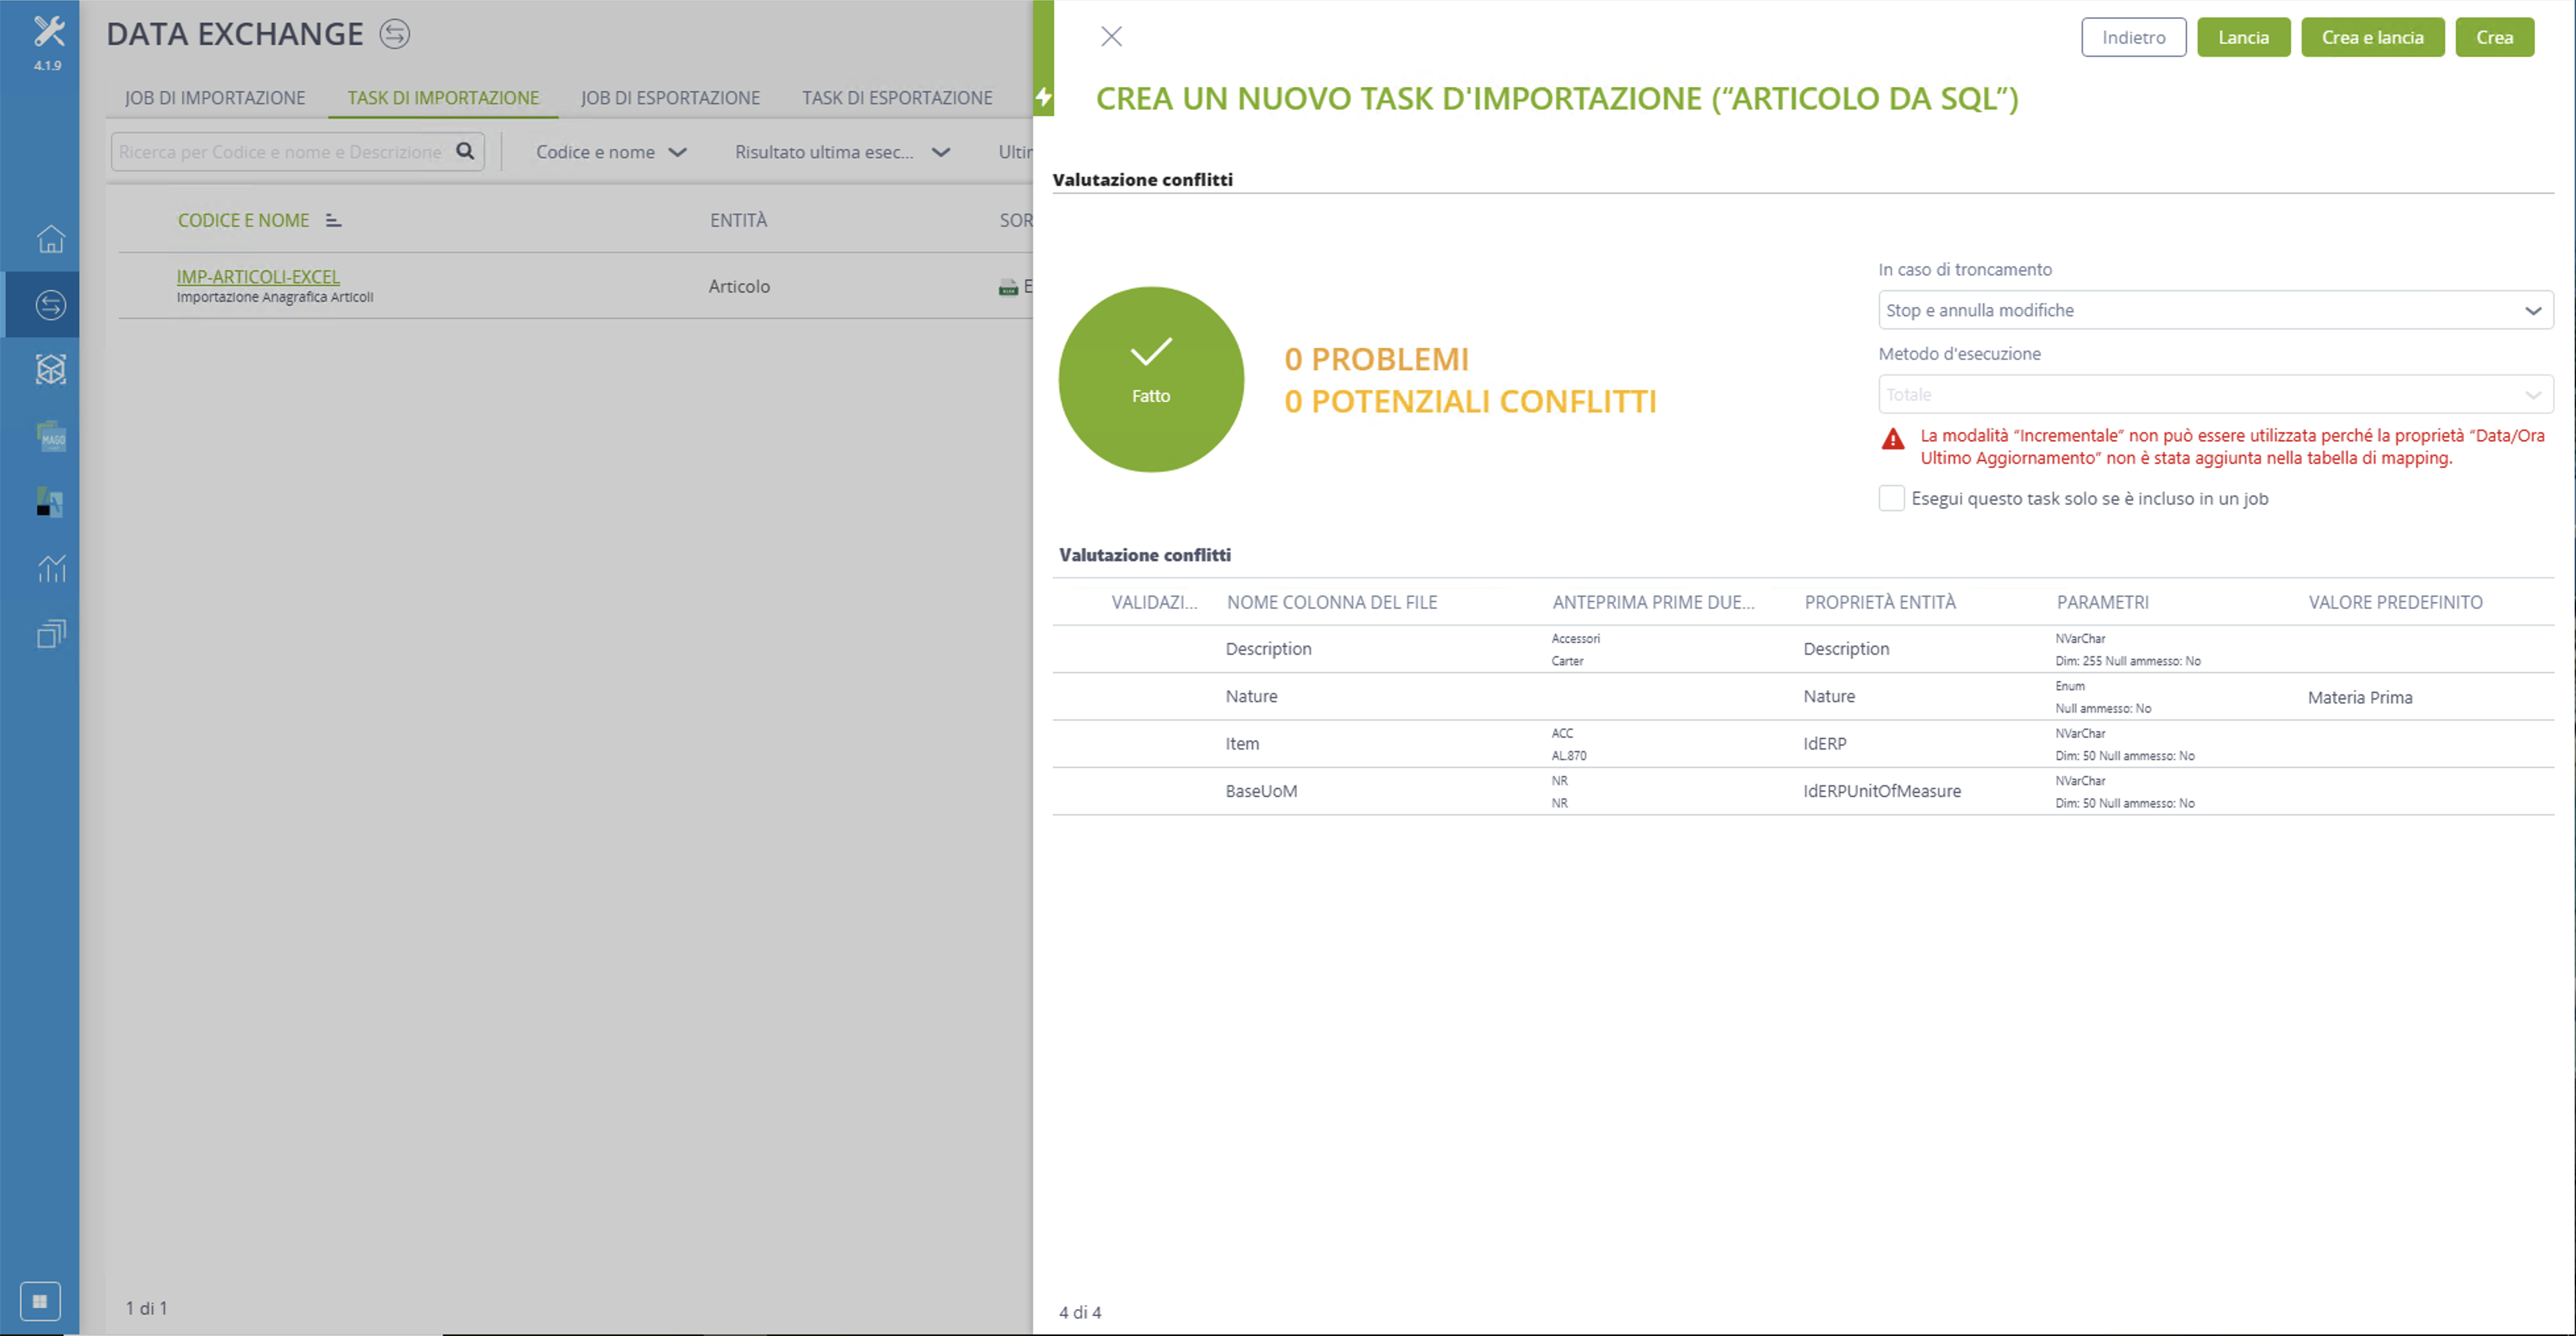Expand the 'In caso di troncamento' dropdown
Screen dimensions: 2576x1336
tap(2215, 310)
